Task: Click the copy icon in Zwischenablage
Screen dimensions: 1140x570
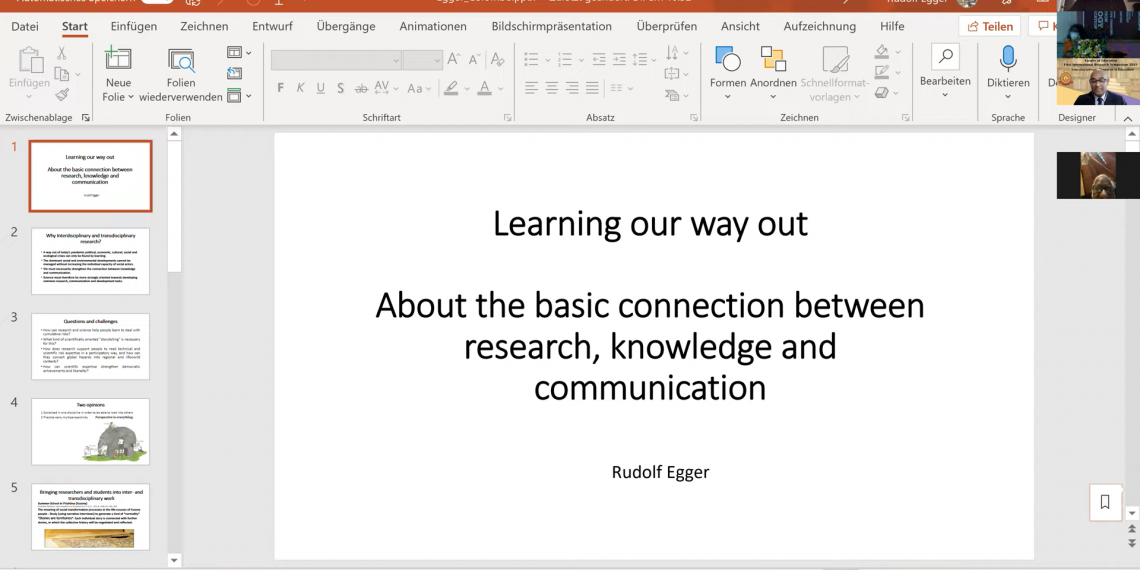Action: point(62,73)
